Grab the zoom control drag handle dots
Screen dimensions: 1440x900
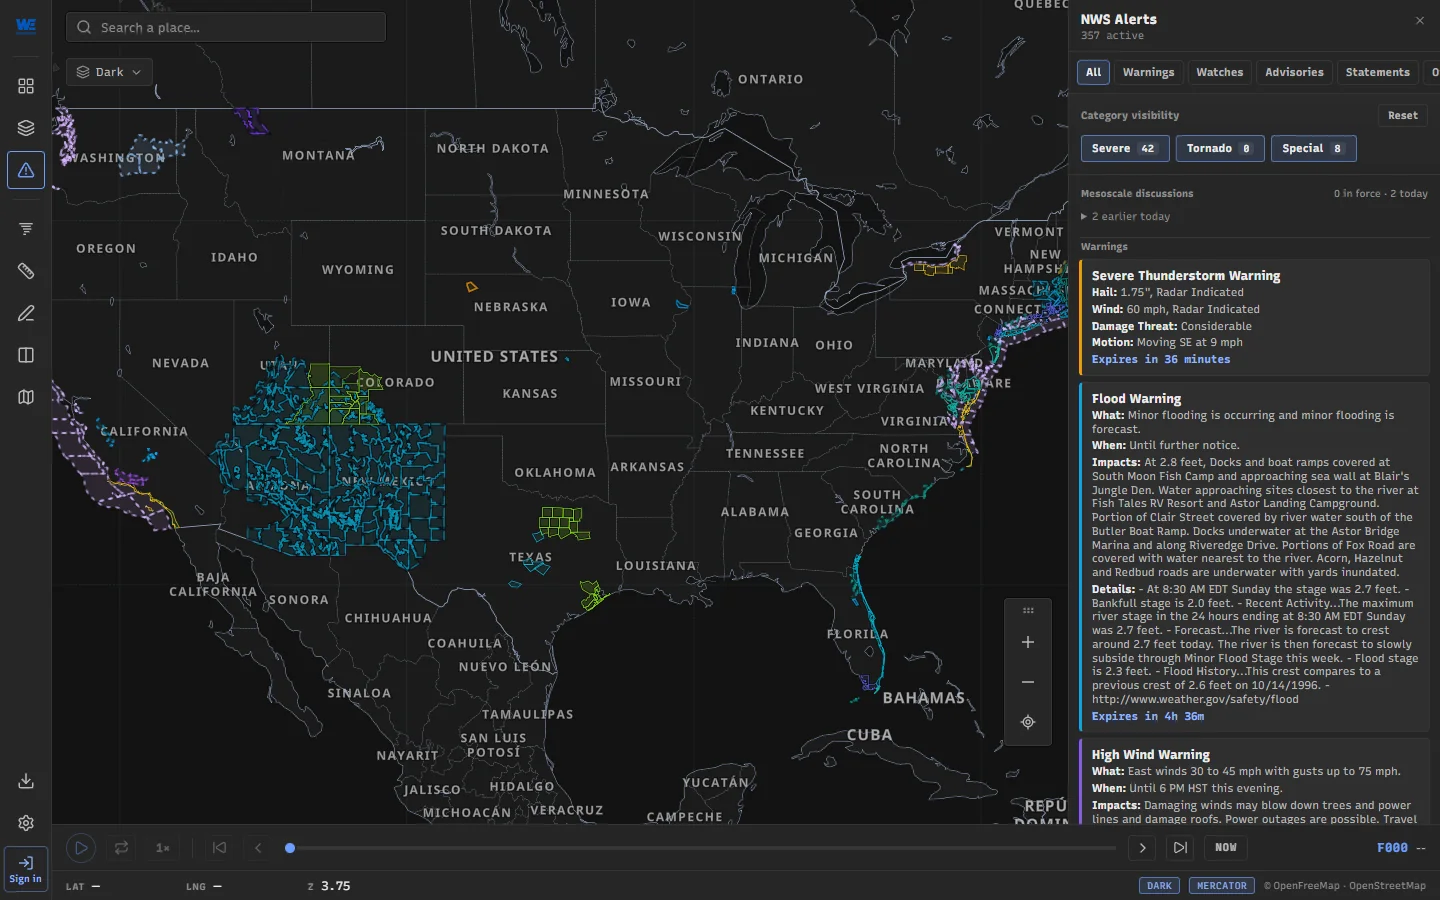click(x=1028, y=610)
